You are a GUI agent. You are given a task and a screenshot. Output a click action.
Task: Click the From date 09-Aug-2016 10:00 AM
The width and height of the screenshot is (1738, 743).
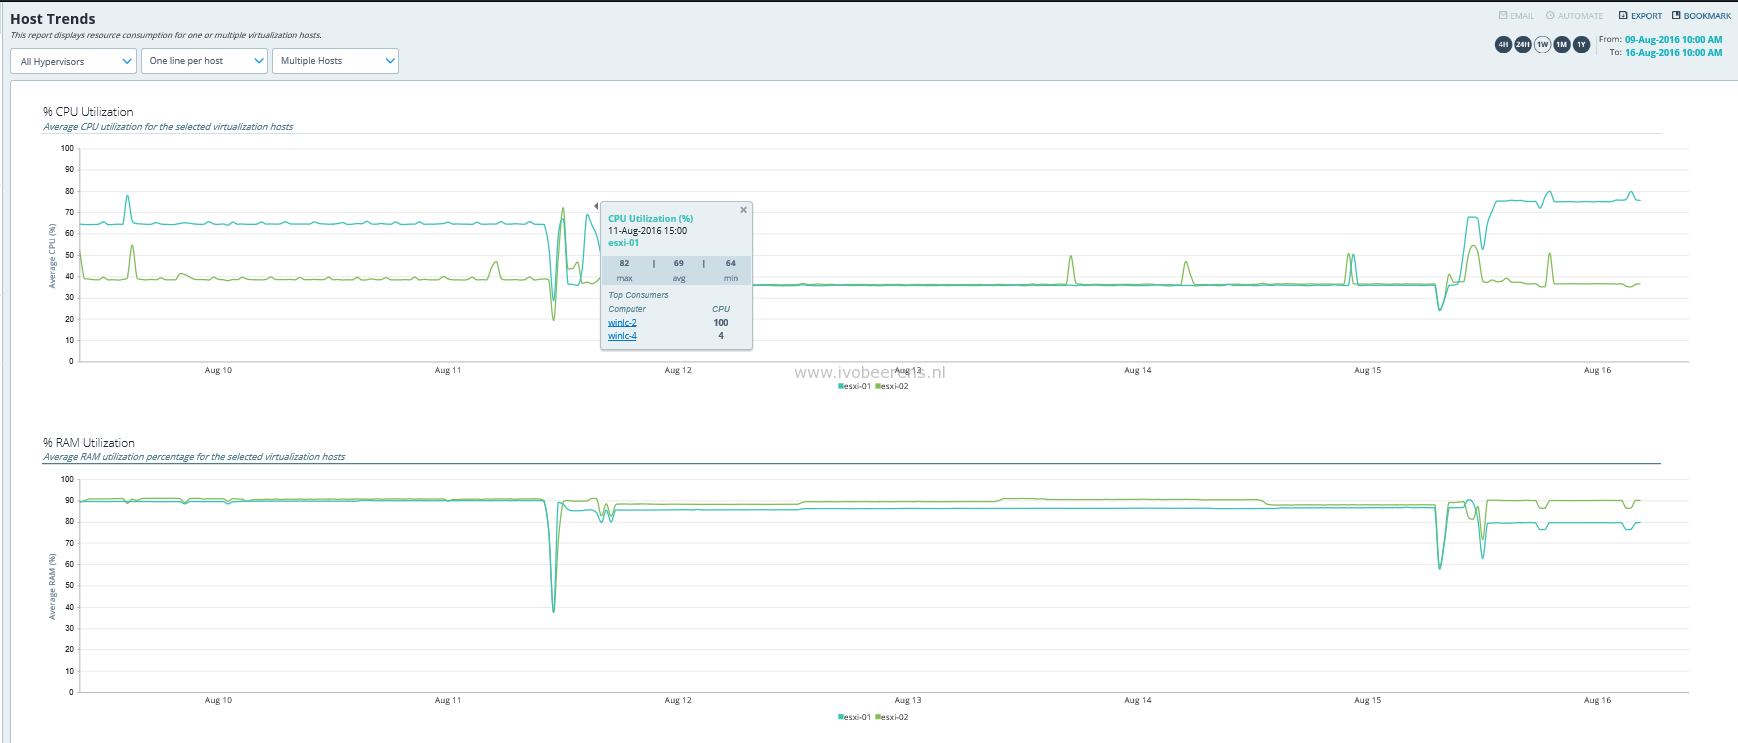(x=1673, y=40)
